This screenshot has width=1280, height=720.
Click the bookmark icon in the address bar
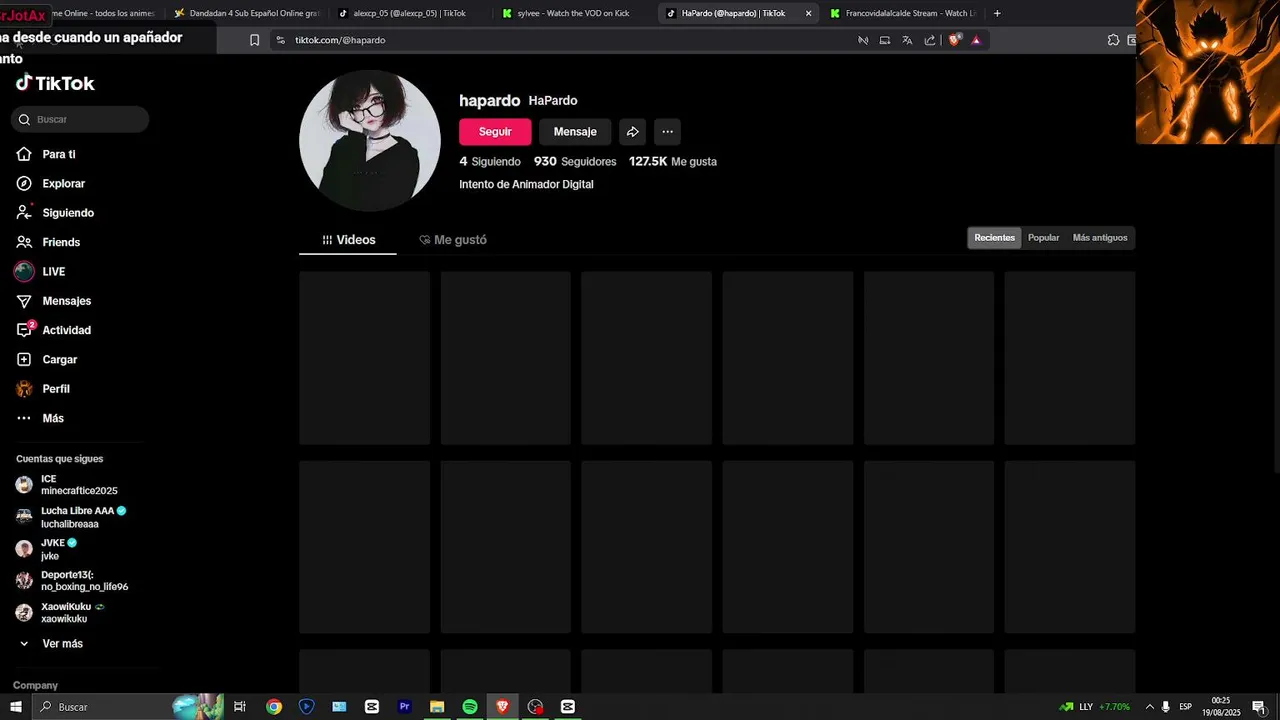click(x=254, y=40)
